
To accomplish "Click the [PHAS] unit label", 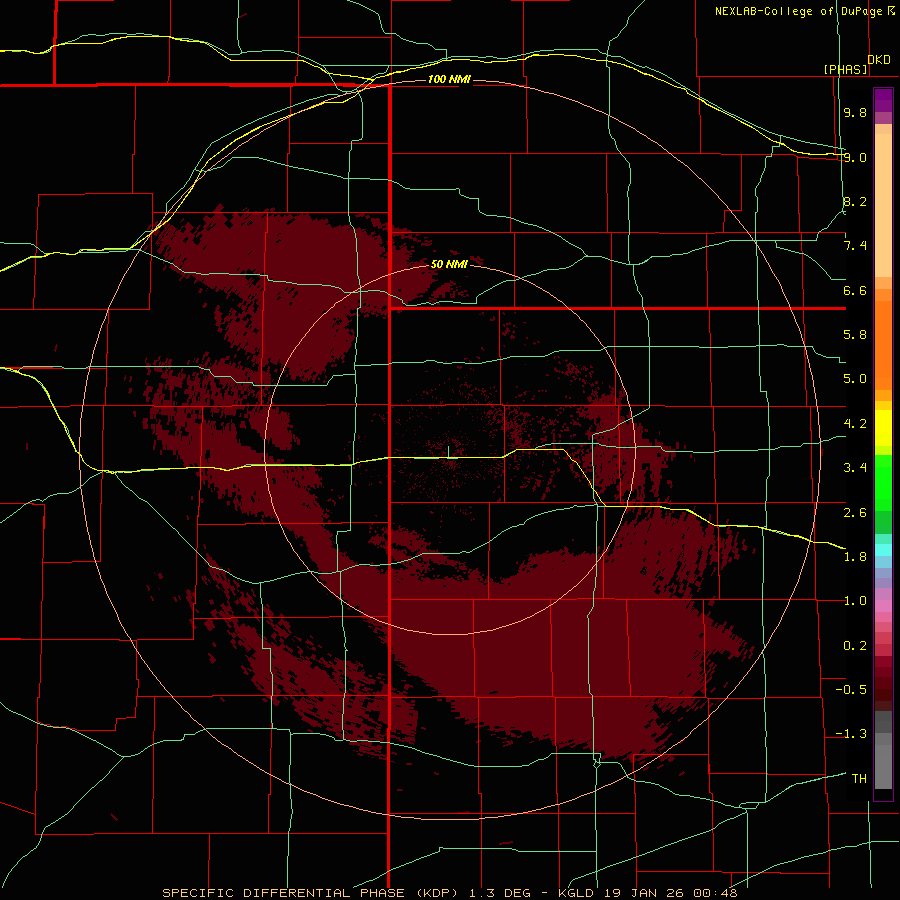I will click(845, 69).
